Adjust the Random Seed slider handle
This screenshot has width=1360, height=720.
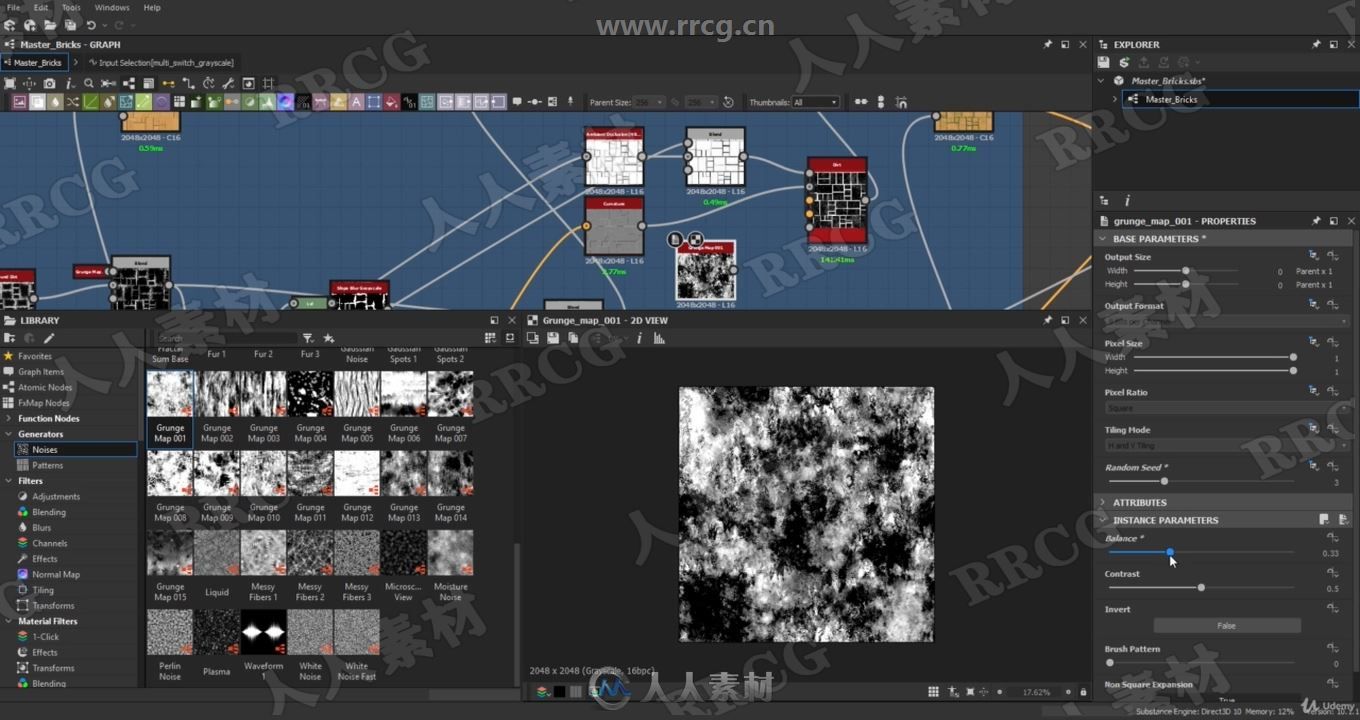point(1164,481)
